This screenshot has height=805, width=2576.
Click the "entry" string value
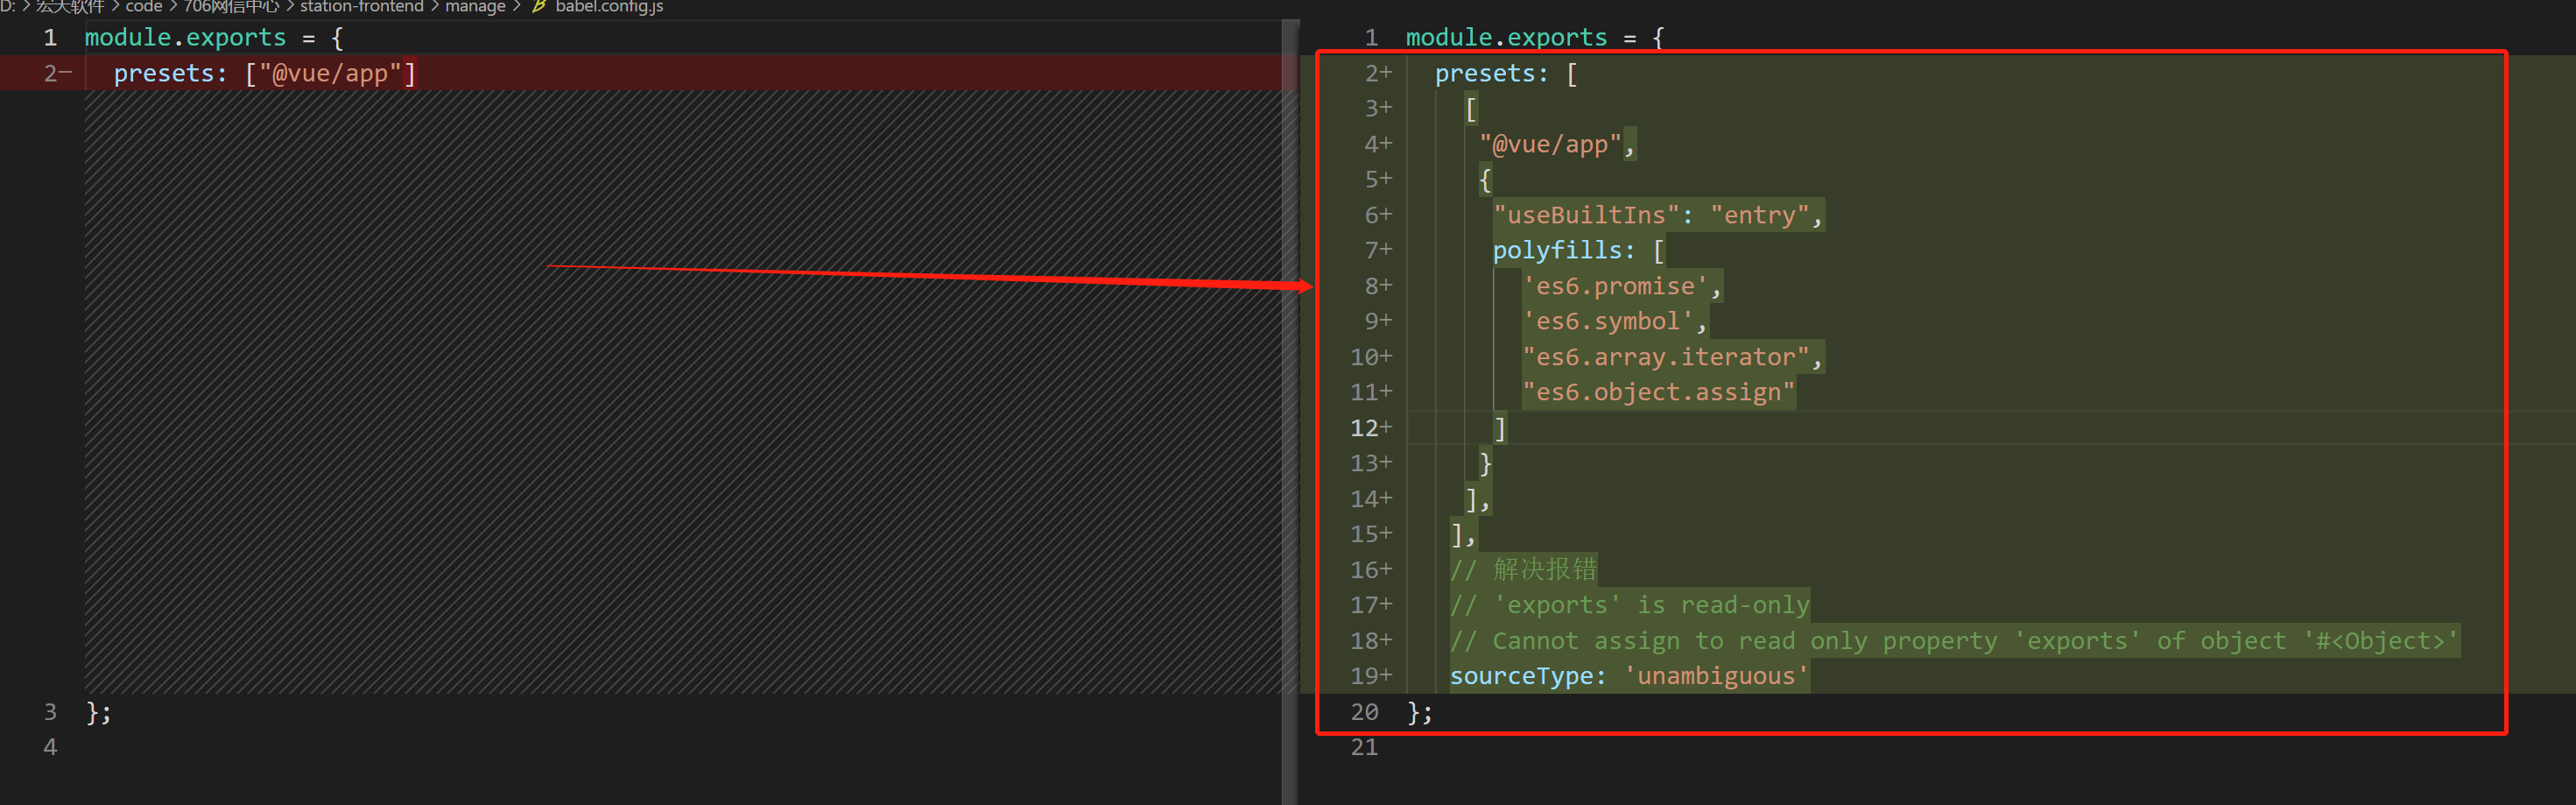click(x=1760, y=215)
